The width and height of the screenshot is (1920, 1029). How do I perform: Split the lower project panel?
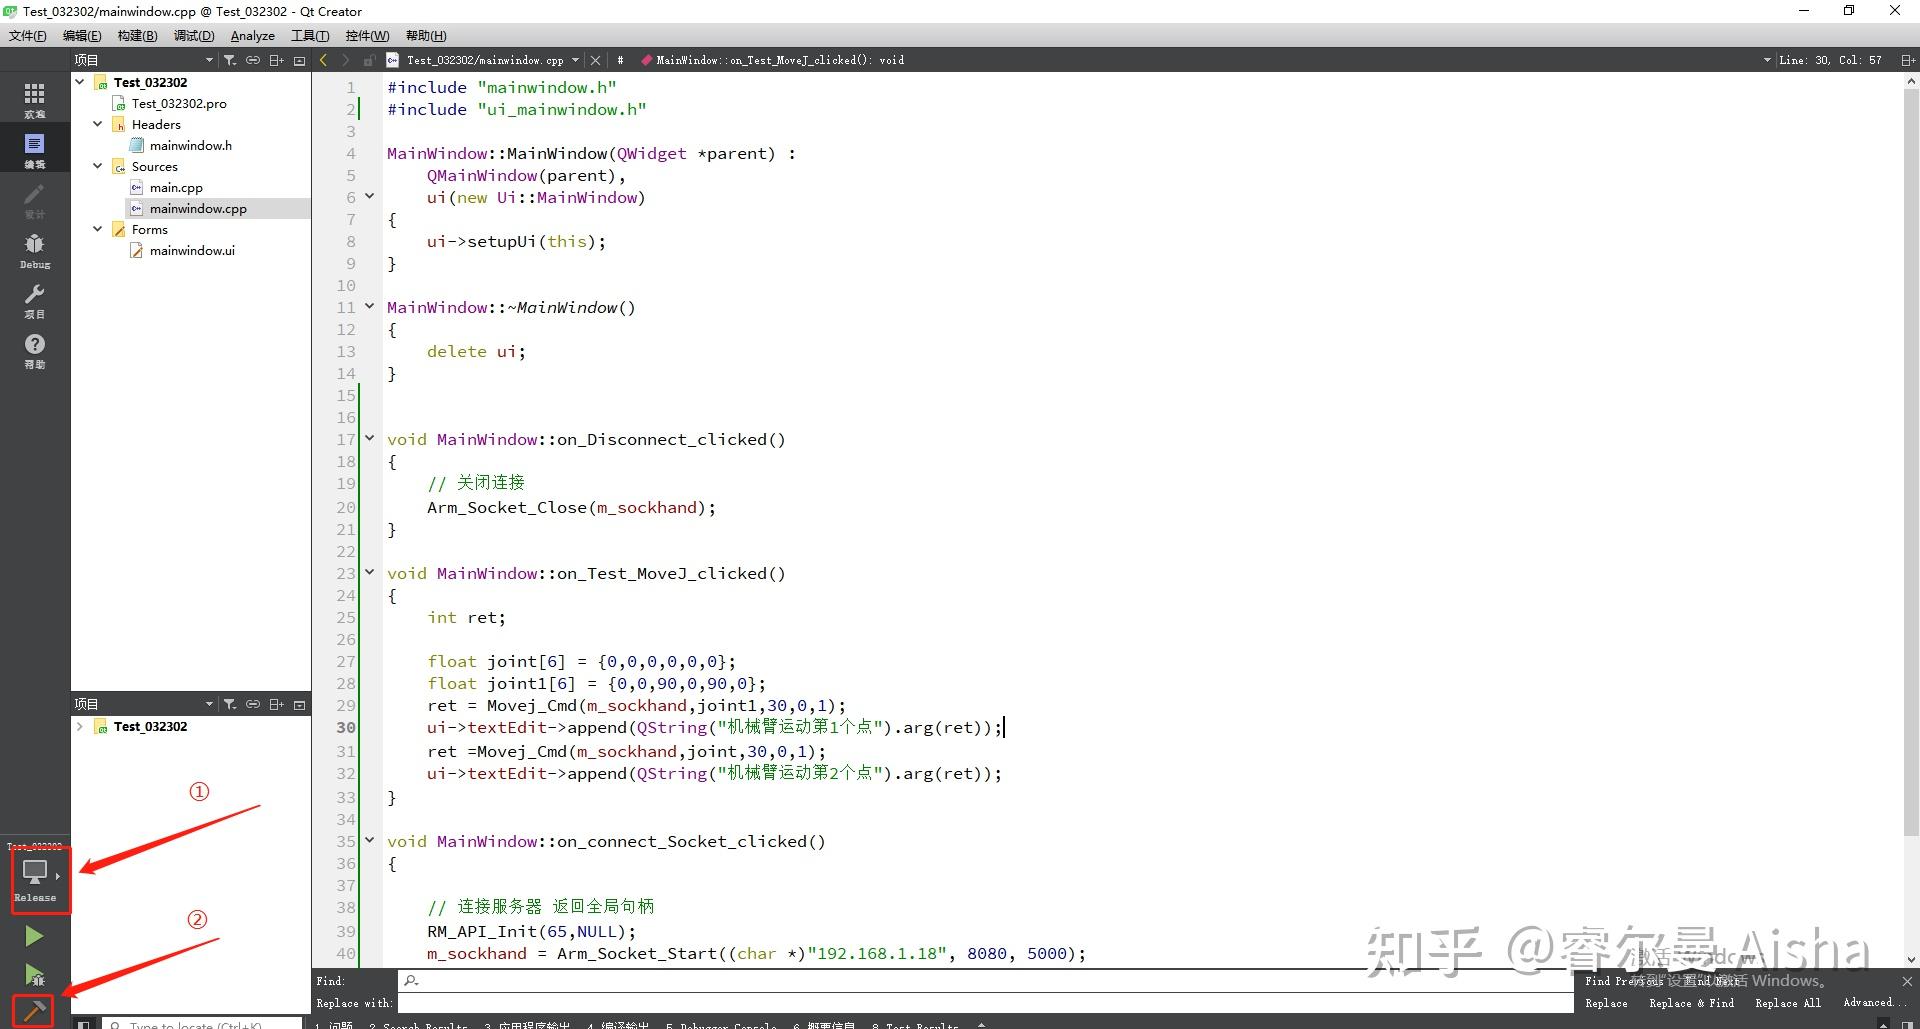tap(276, 704)
